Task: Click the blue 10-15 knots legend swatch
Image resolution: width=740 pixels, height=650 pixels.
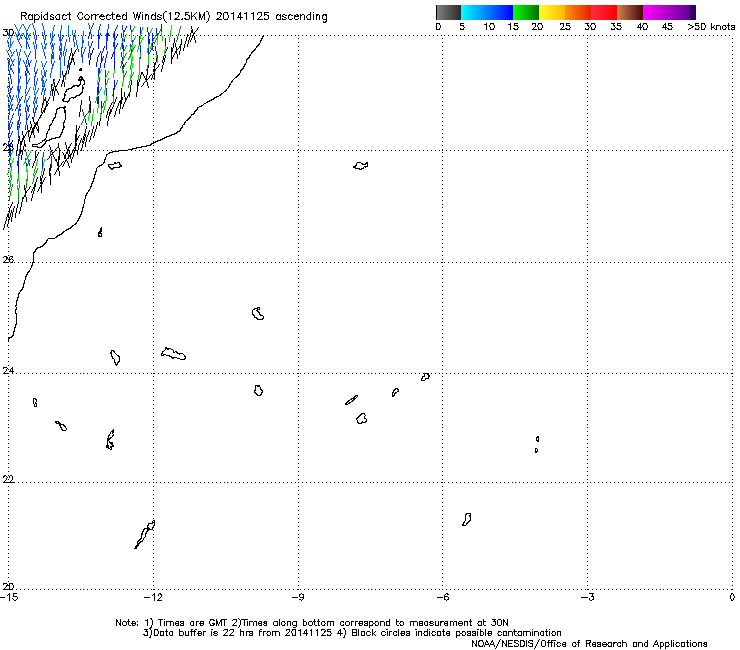Action: tap(500, 12)
